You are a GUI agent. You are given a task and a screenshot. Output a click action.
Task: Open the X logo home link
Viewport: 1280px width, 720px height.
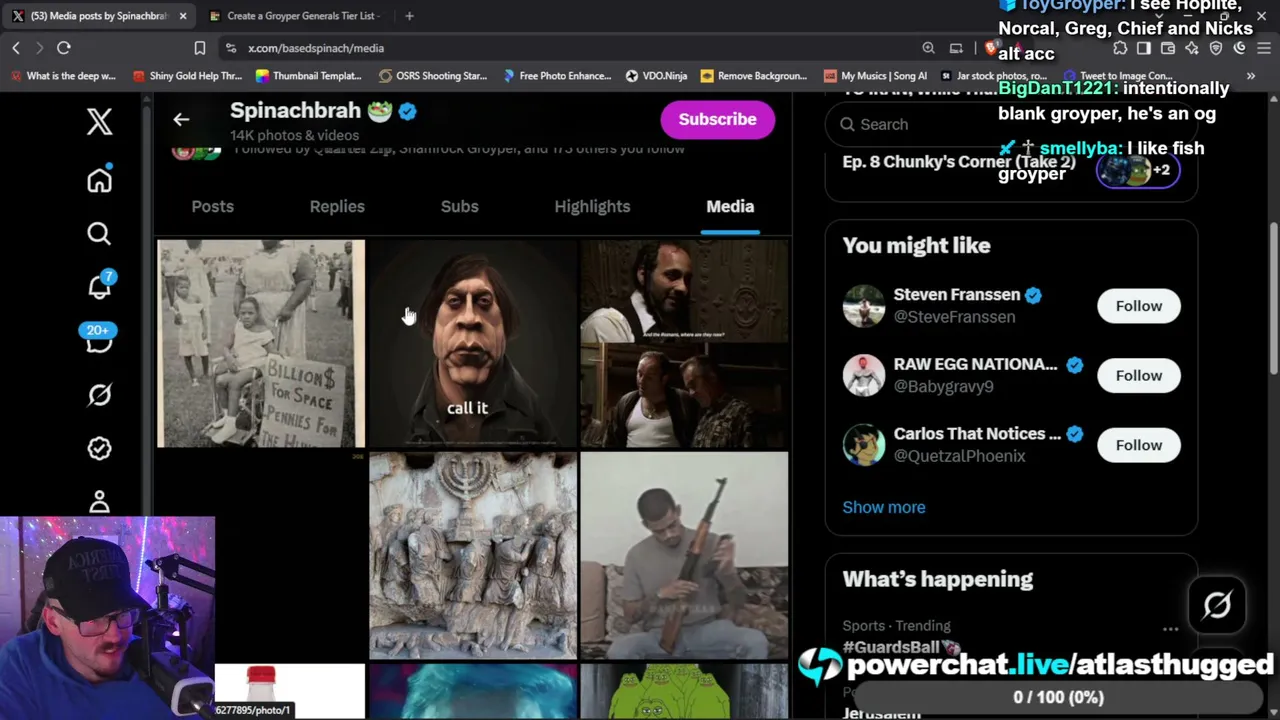99,122
